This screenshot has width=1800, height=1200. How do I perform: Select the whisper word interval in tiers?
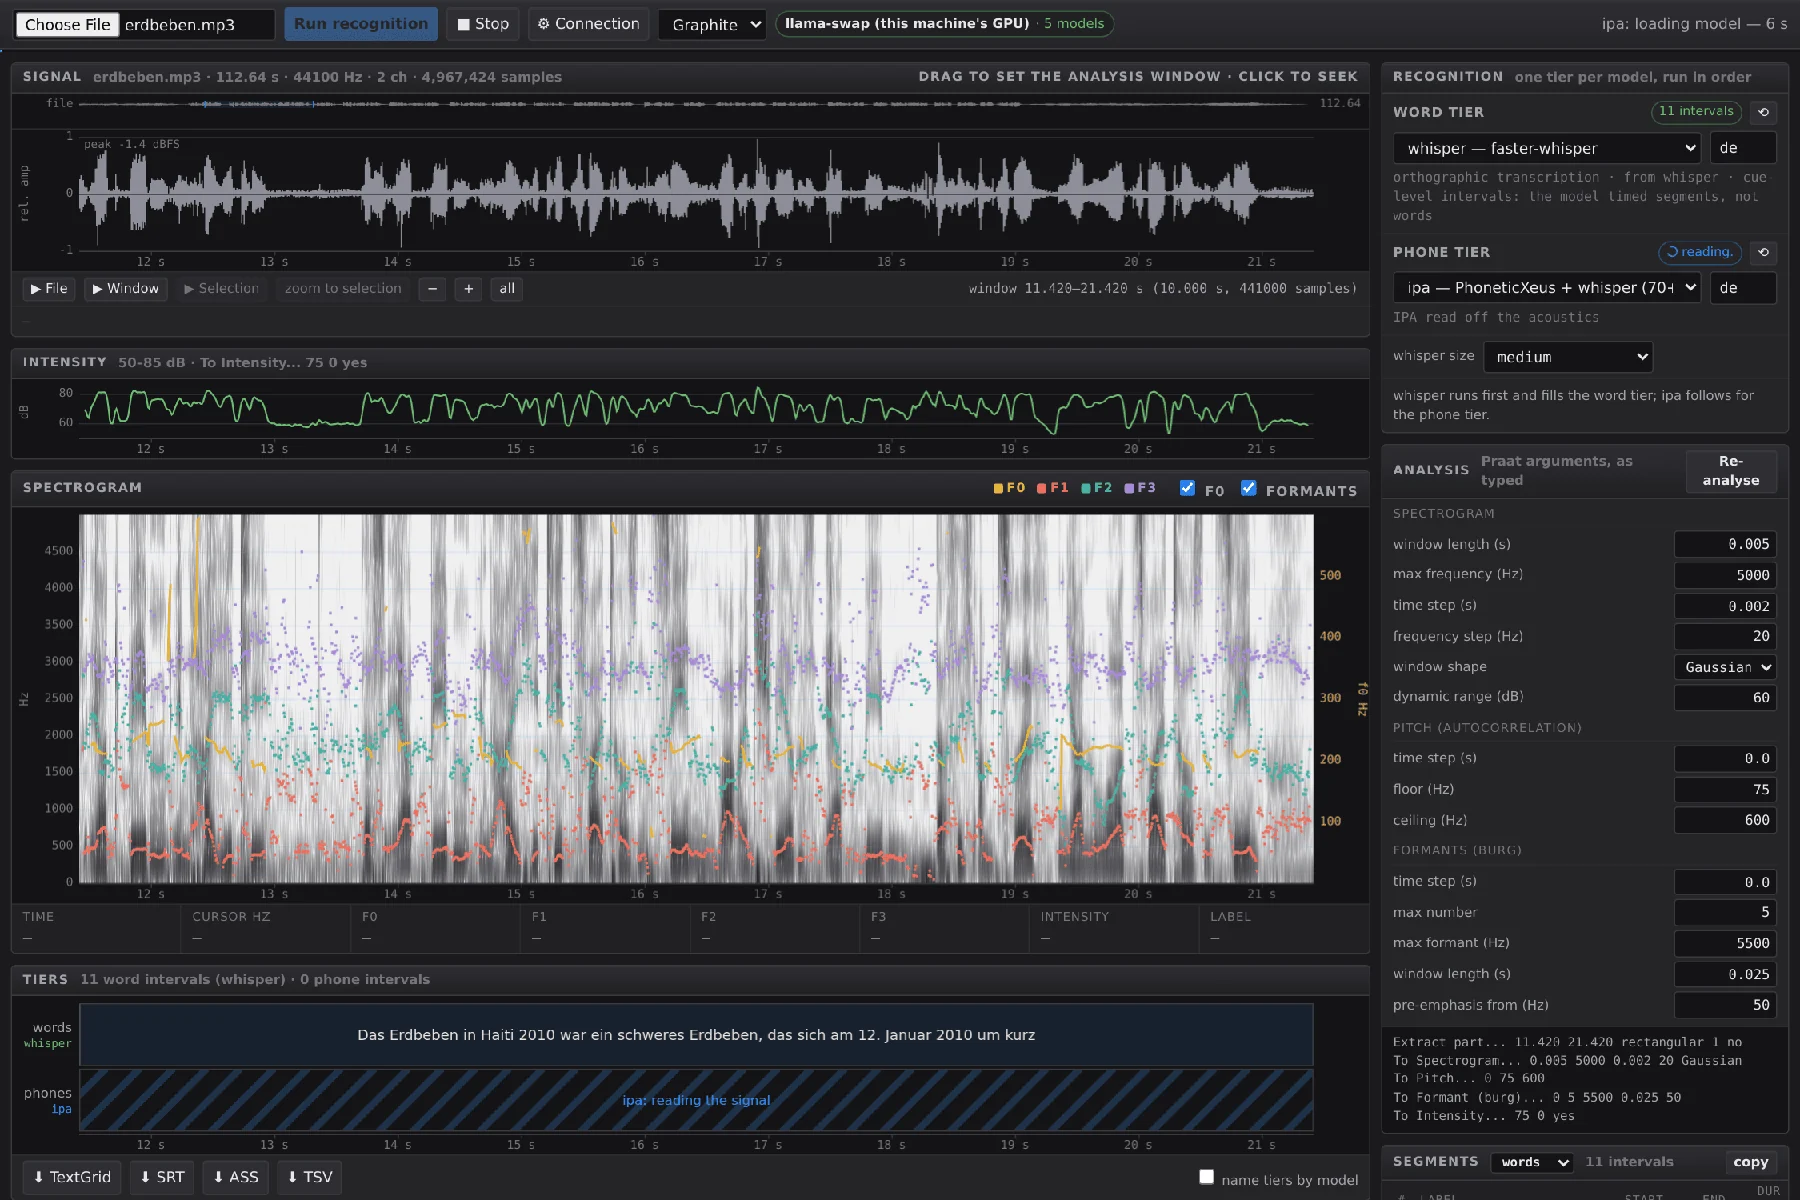(696, 1035)
